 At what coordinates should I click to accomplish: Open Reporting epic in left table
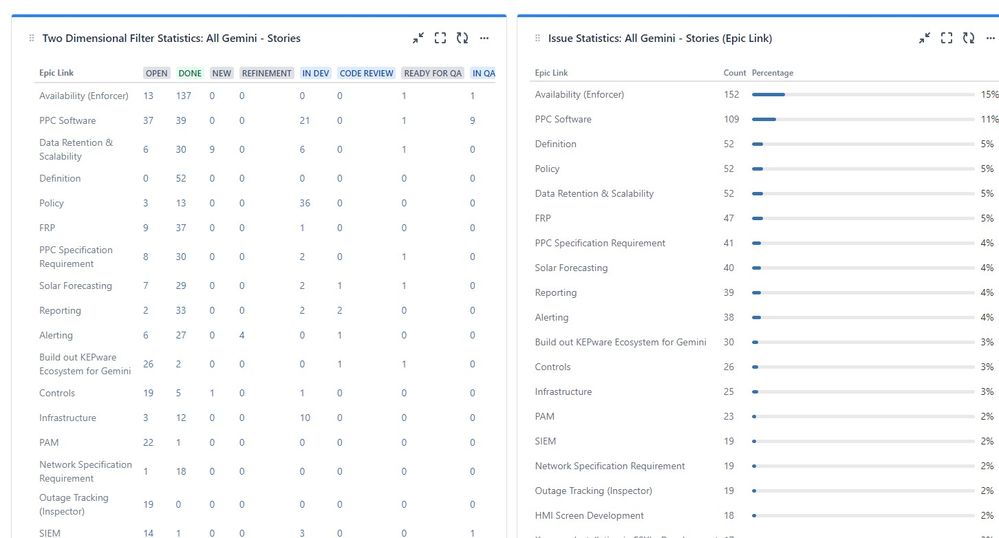(60, 310)
